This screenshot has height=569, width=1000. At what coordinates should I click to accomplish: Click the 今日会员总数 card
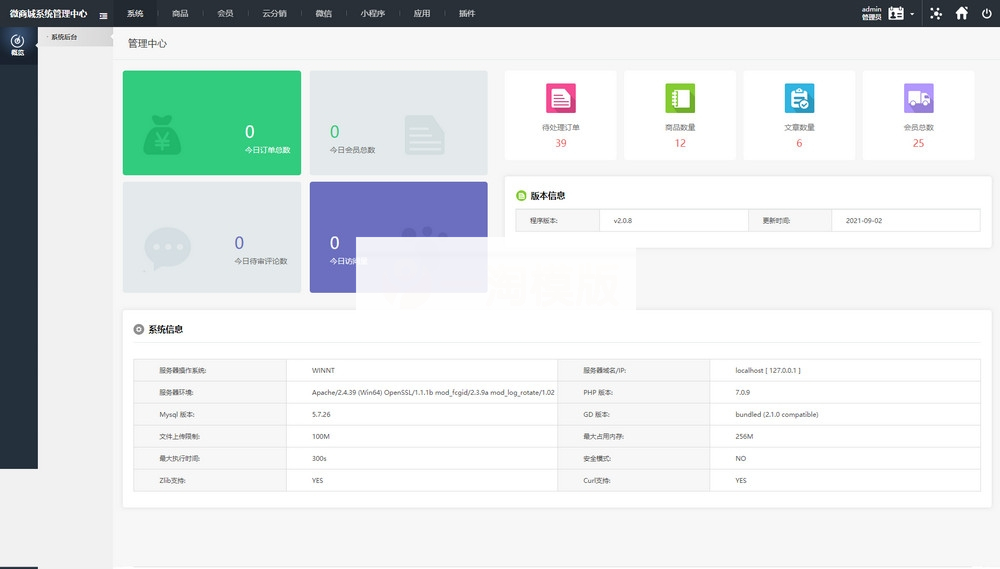(x=398, y=123)
